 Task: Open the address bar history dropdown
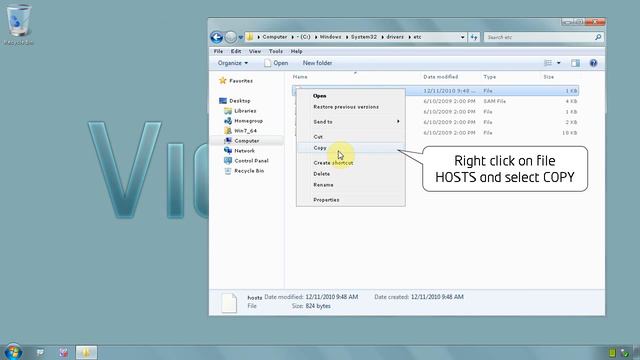pyautogui.click(x=462, y=37)
